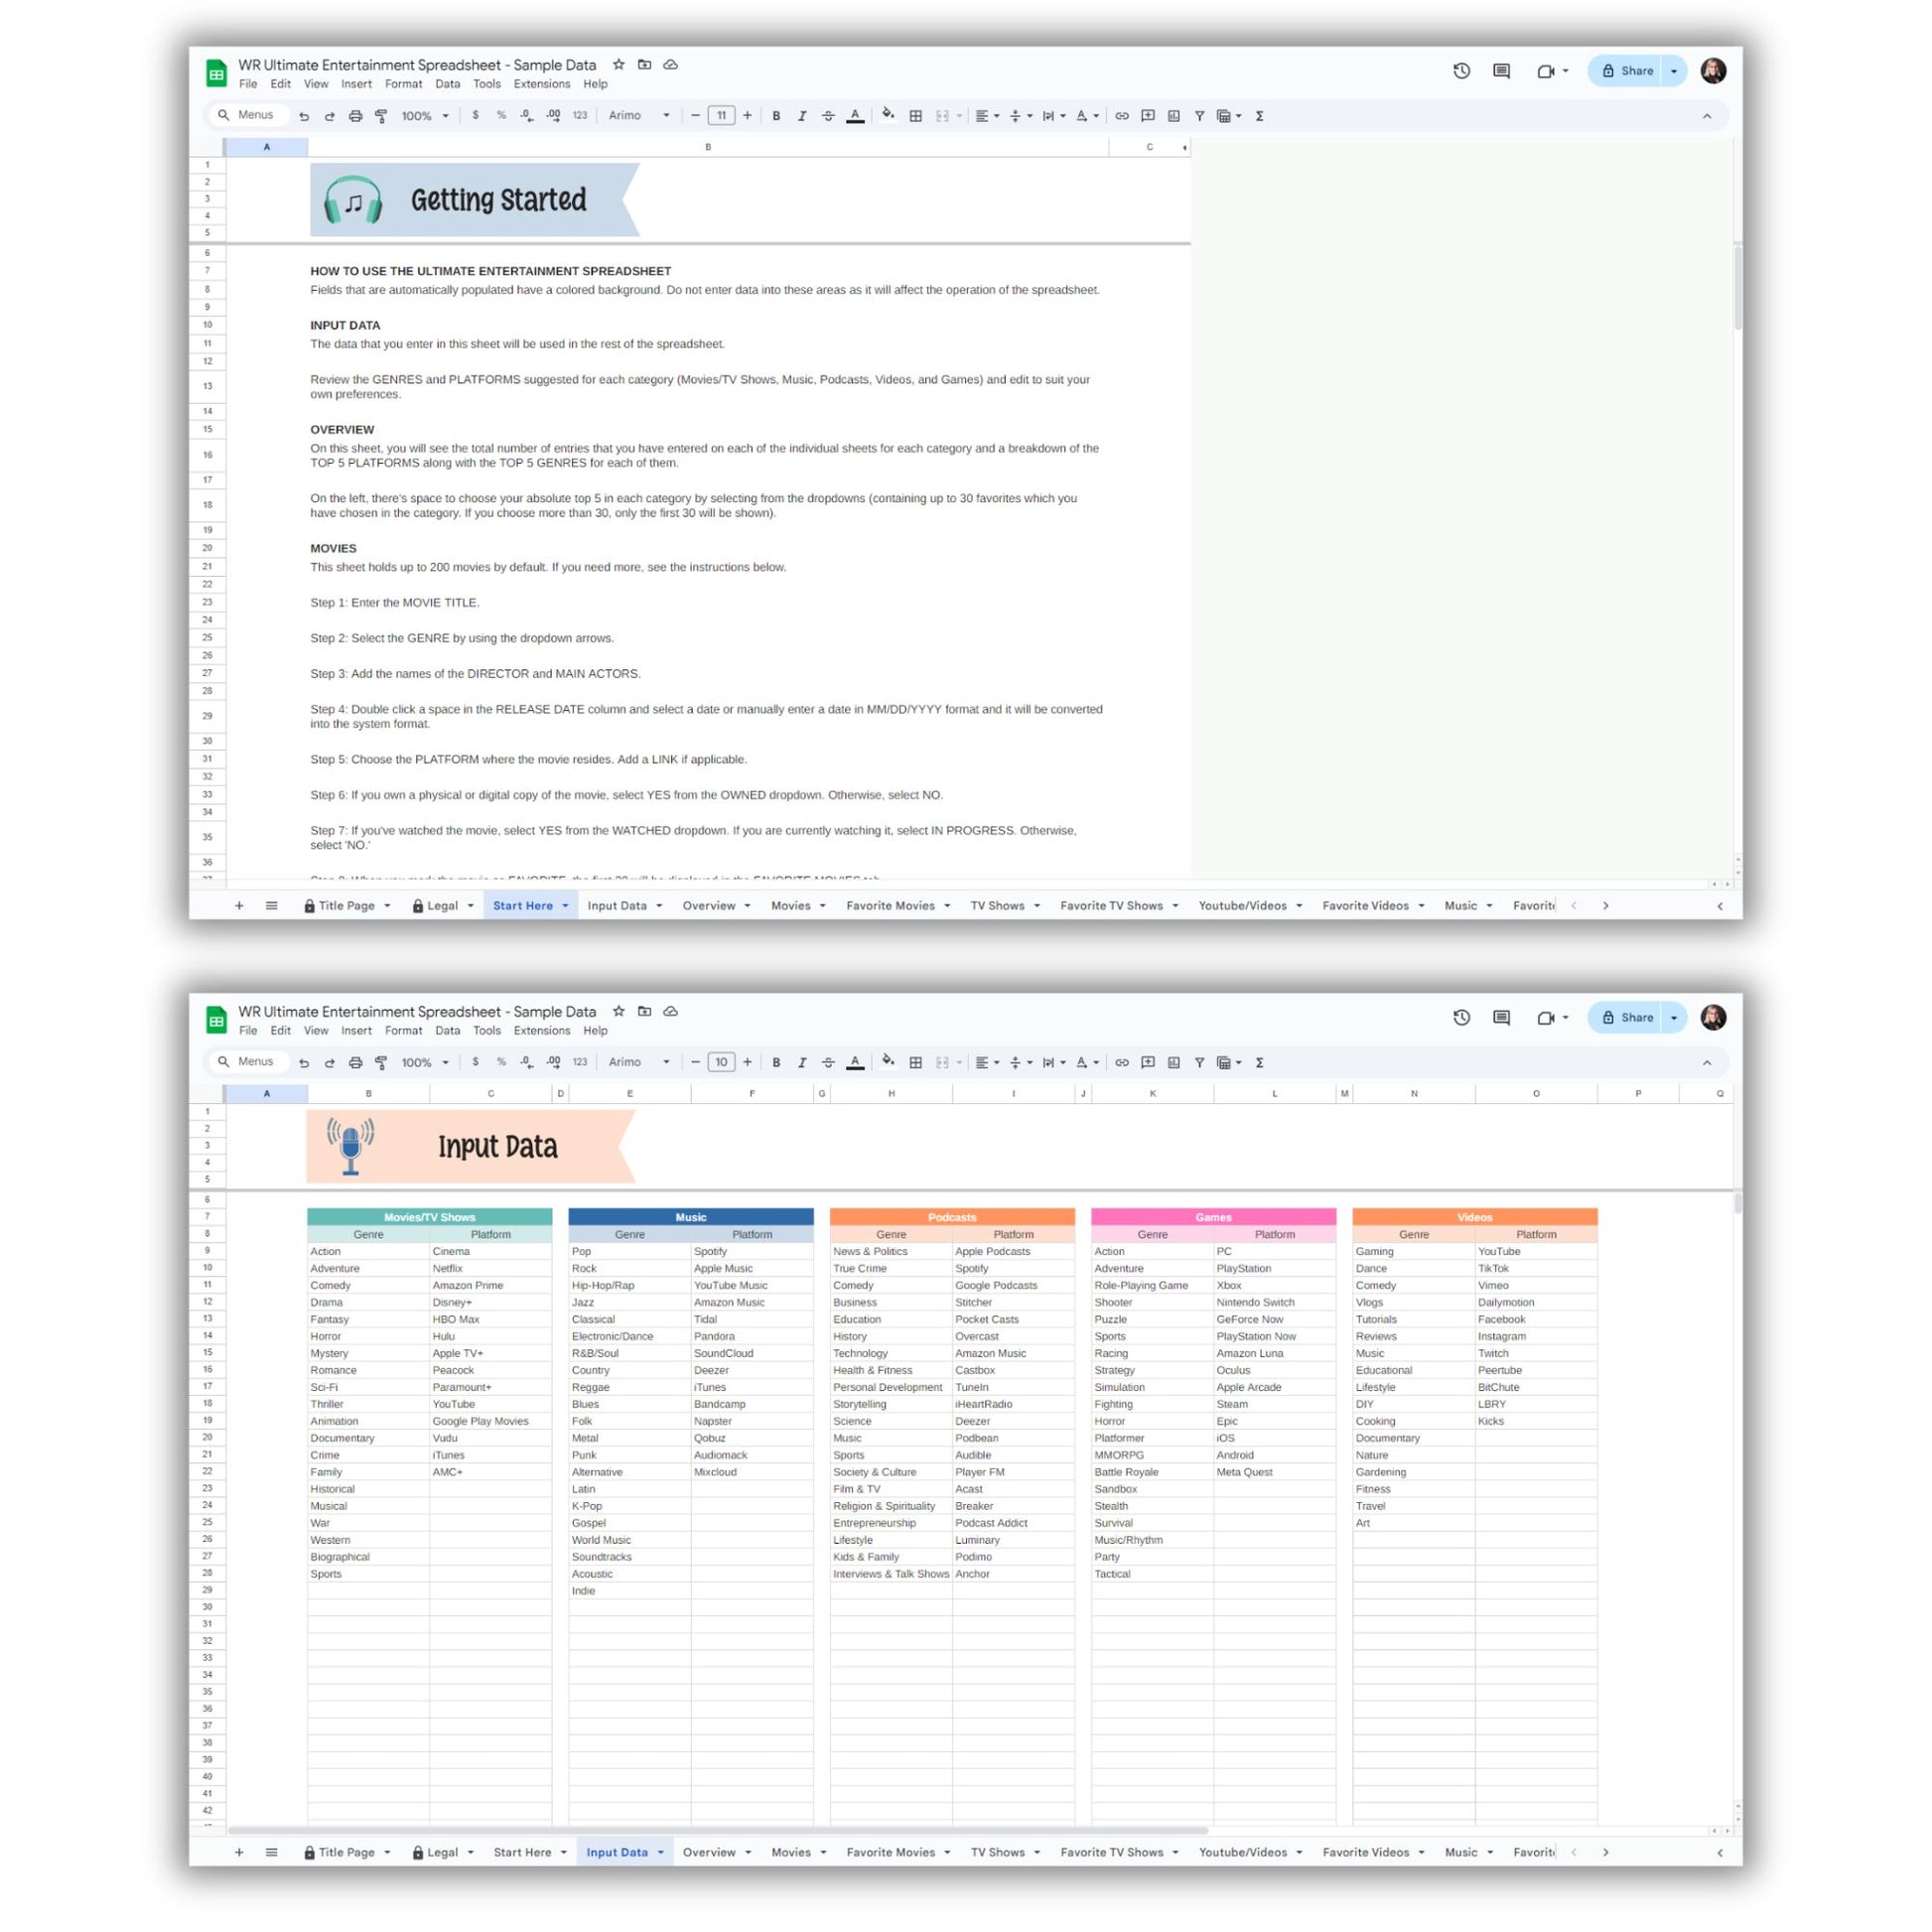Open Favorite Movies tab in top window

pyautogui.click(x=890, y=906)
